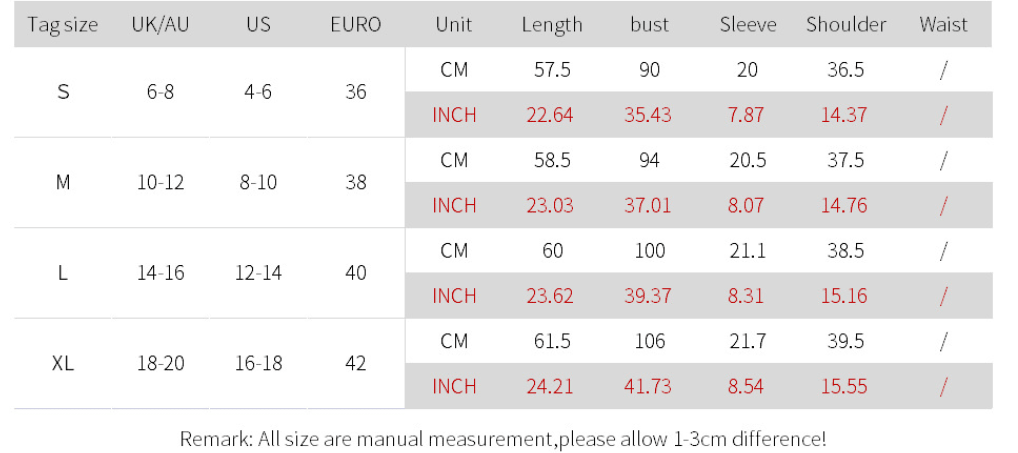Click the 41.73 inch bust value
The width and height of the screenshot is (1018, 453).
click(648, 387)
